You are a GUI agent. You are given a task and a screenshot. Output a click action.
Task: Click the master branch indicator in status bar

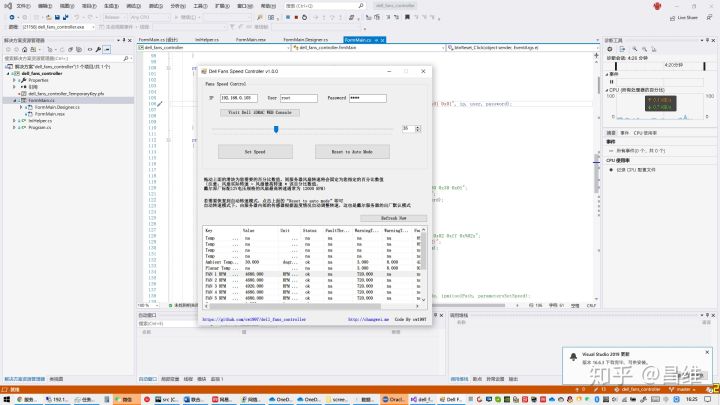click(x=681, y=389)
